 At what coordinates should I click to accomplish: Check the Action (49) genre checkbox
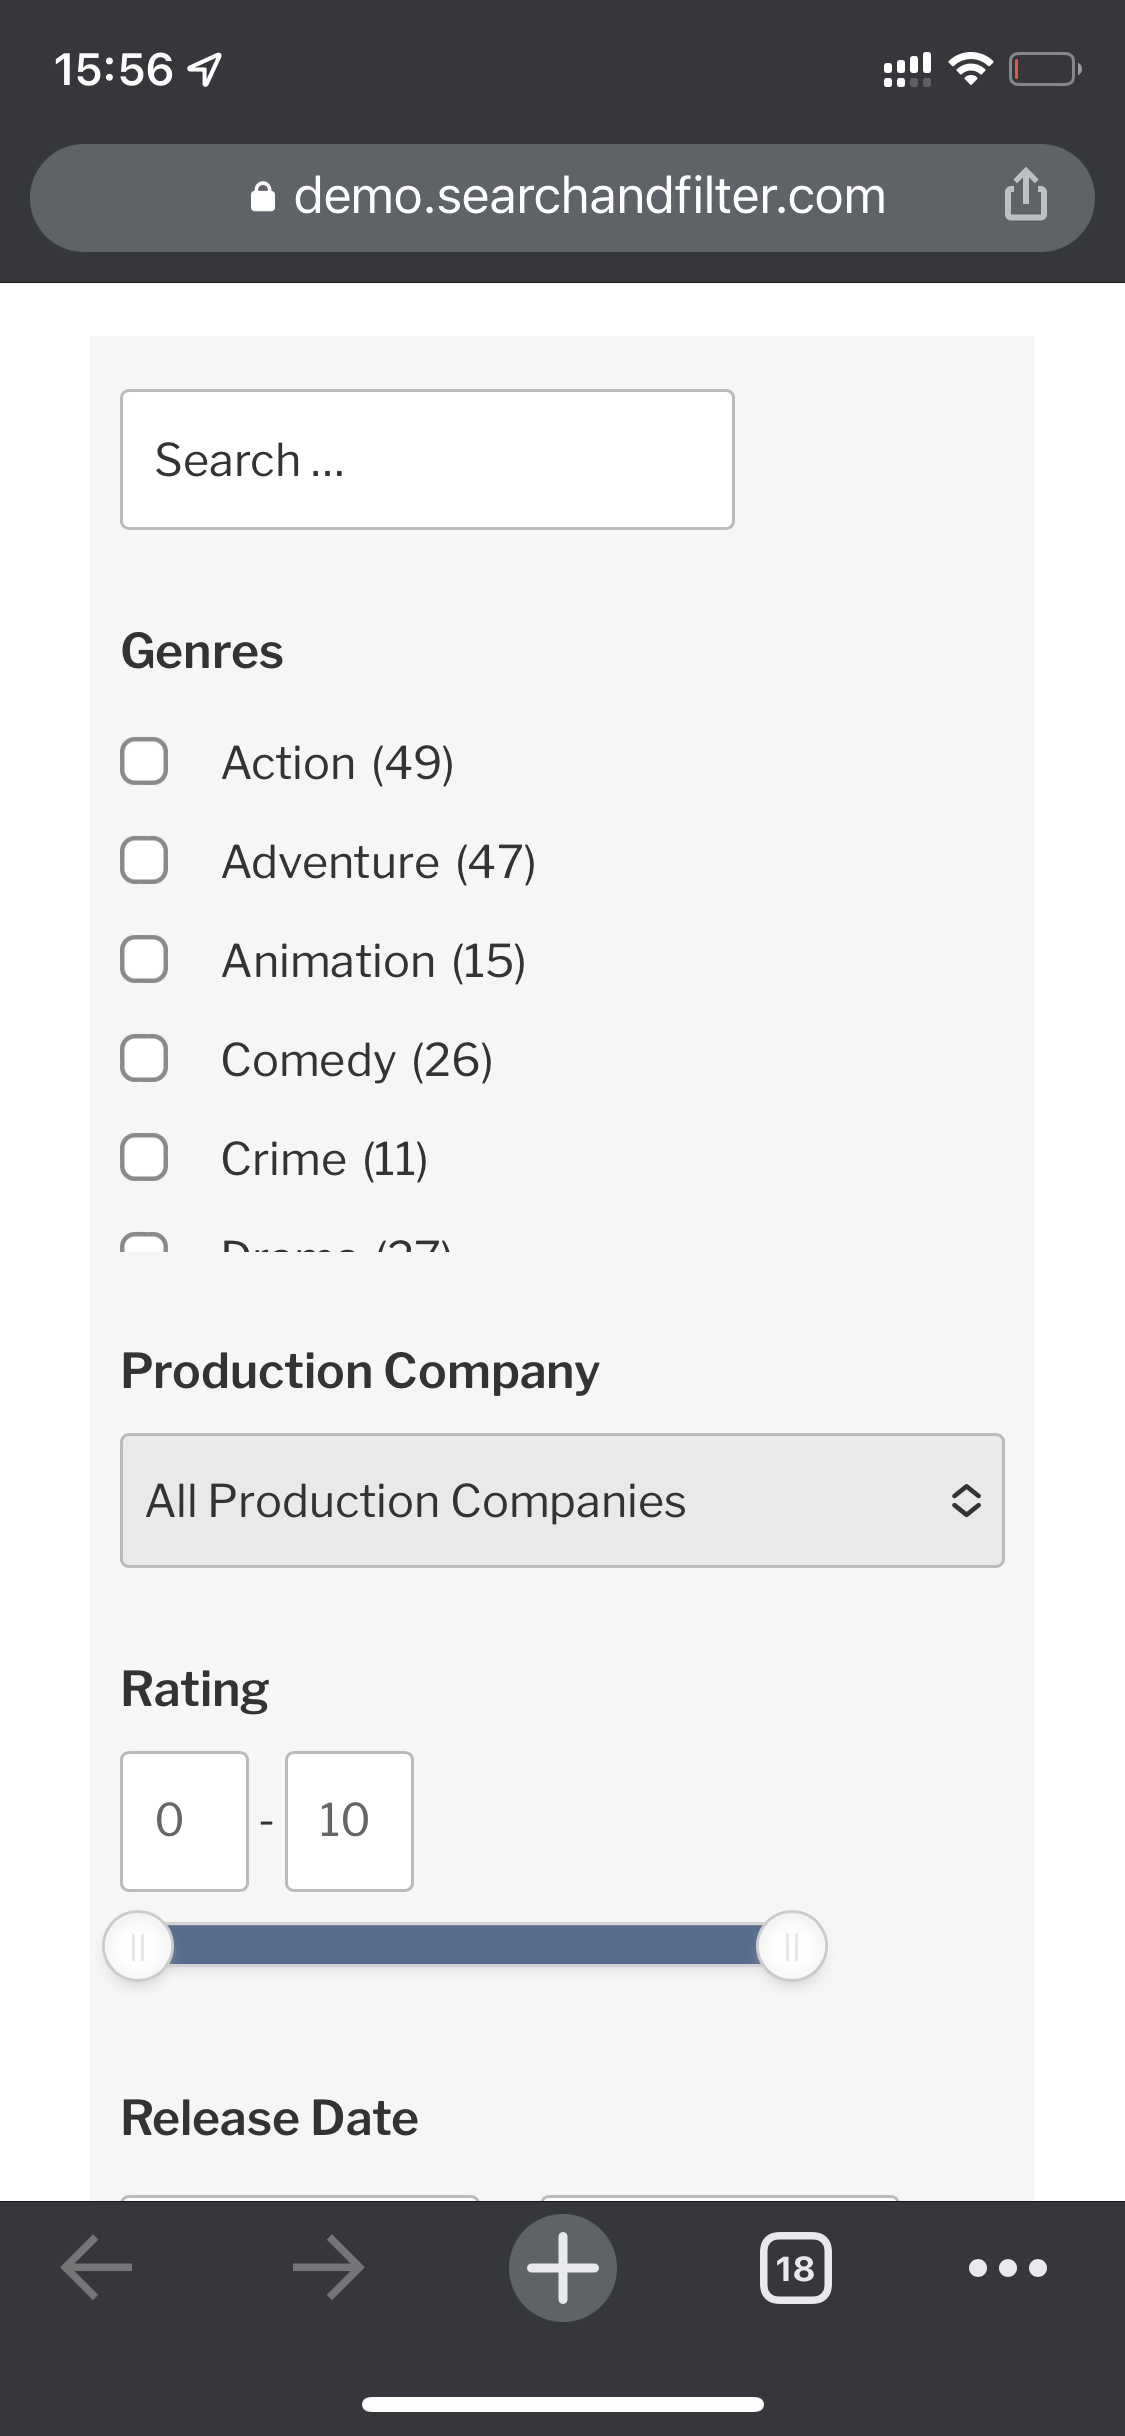(144, 762)
